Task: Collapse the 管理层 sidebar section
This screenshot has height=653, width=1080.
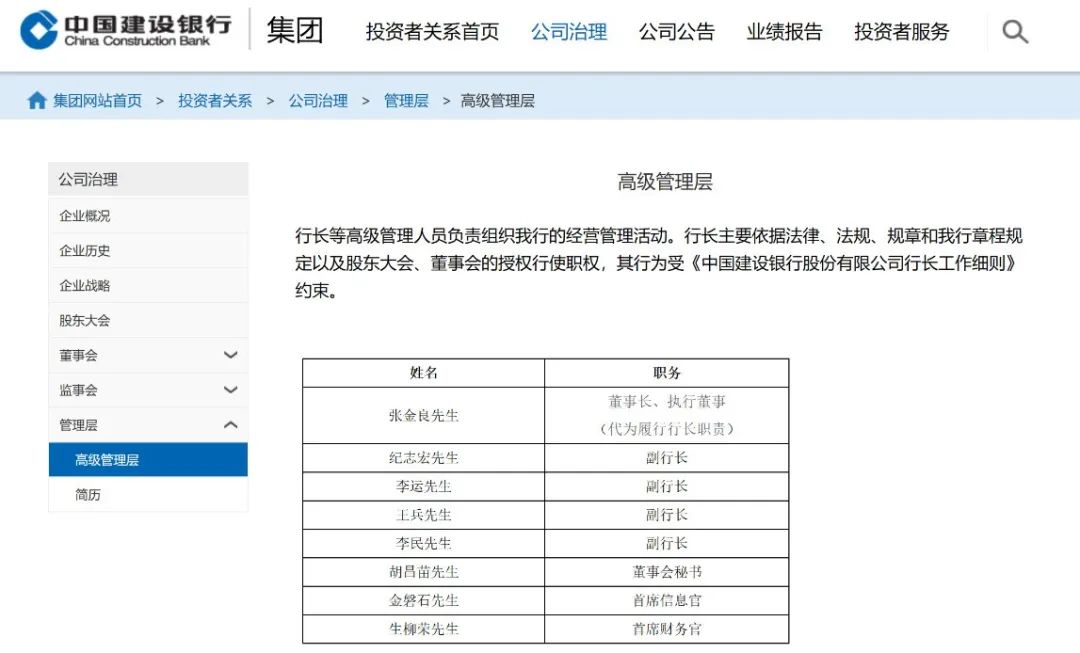Action: point(230,425)
